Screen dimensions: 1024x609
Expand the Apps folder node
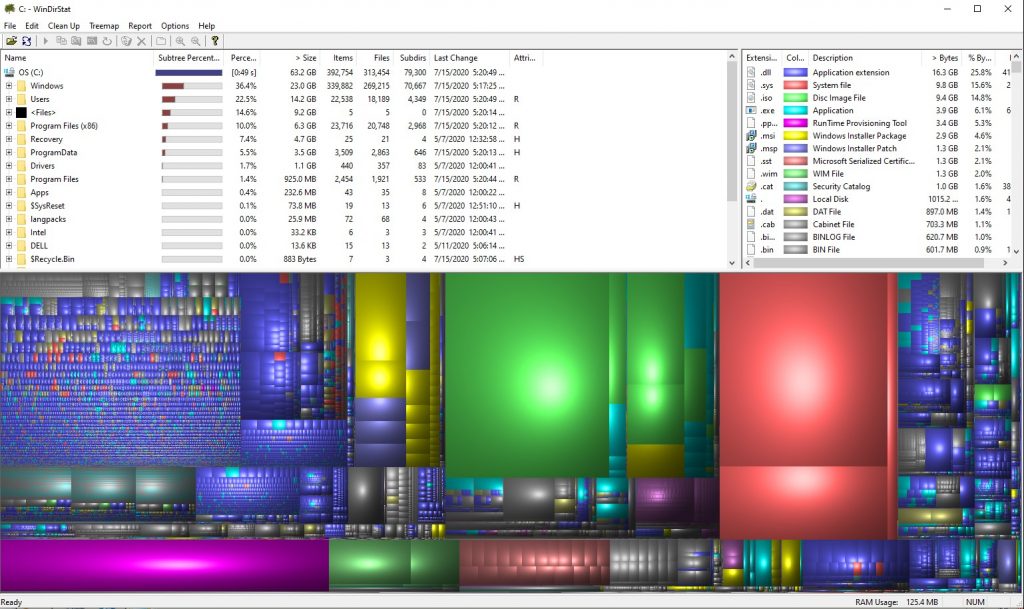pyautogui.click(x=8, y=193)
